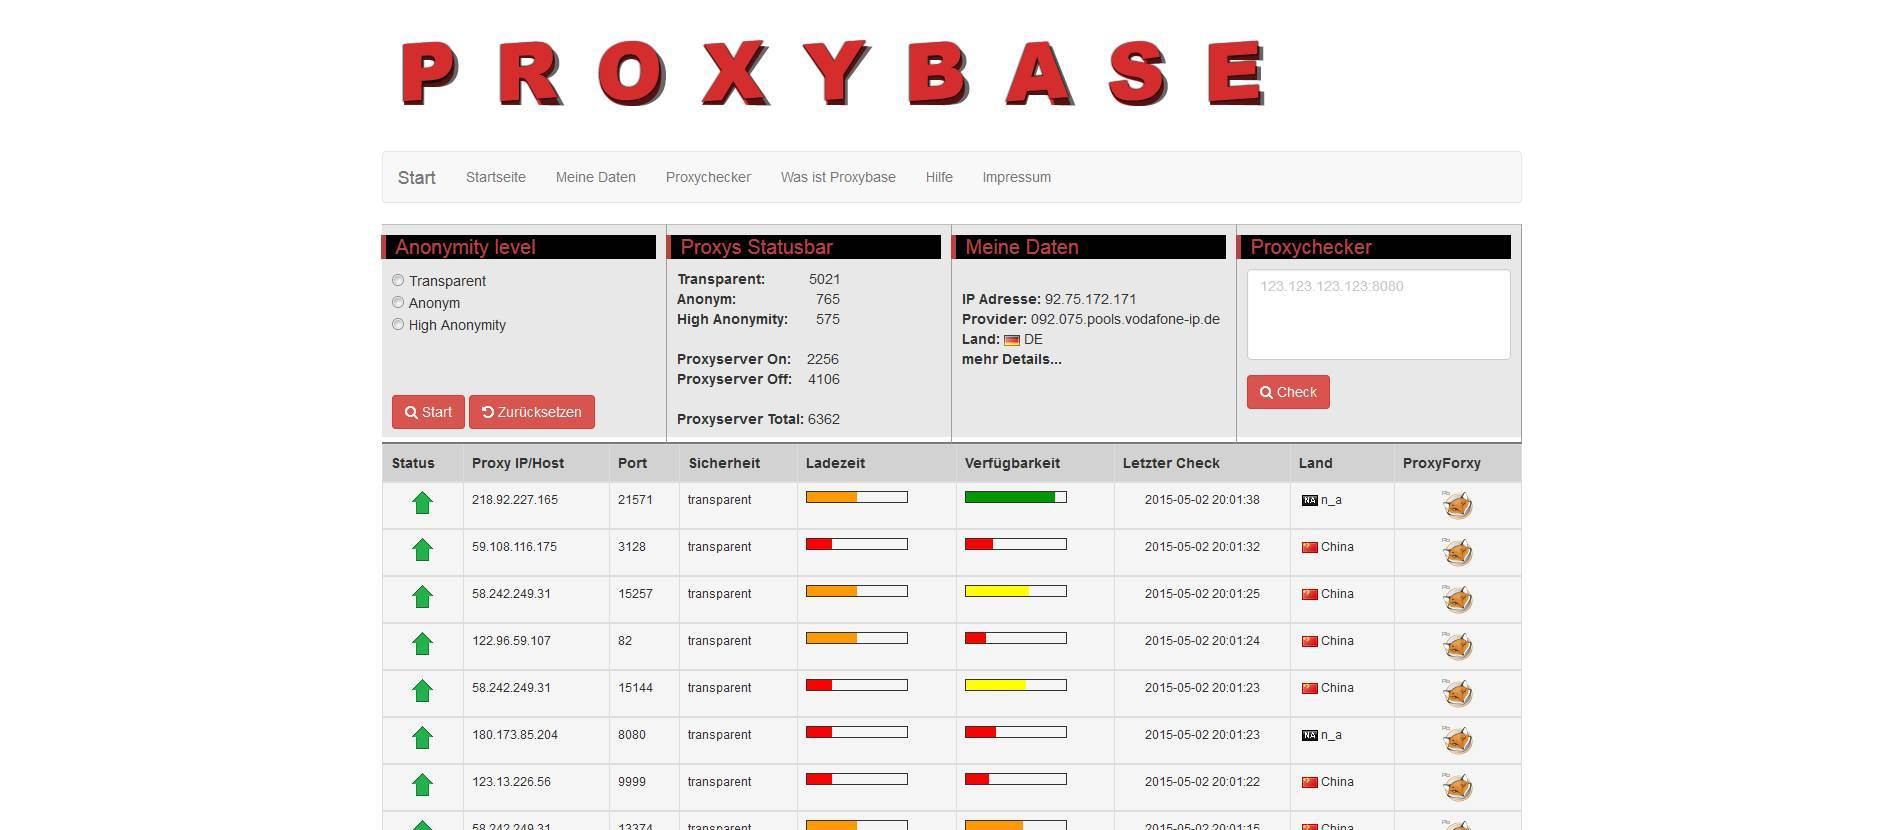Click the Letzter Check column header
The height and width of the screenshot is (830, 1903).
click(x=1171, y=463)
